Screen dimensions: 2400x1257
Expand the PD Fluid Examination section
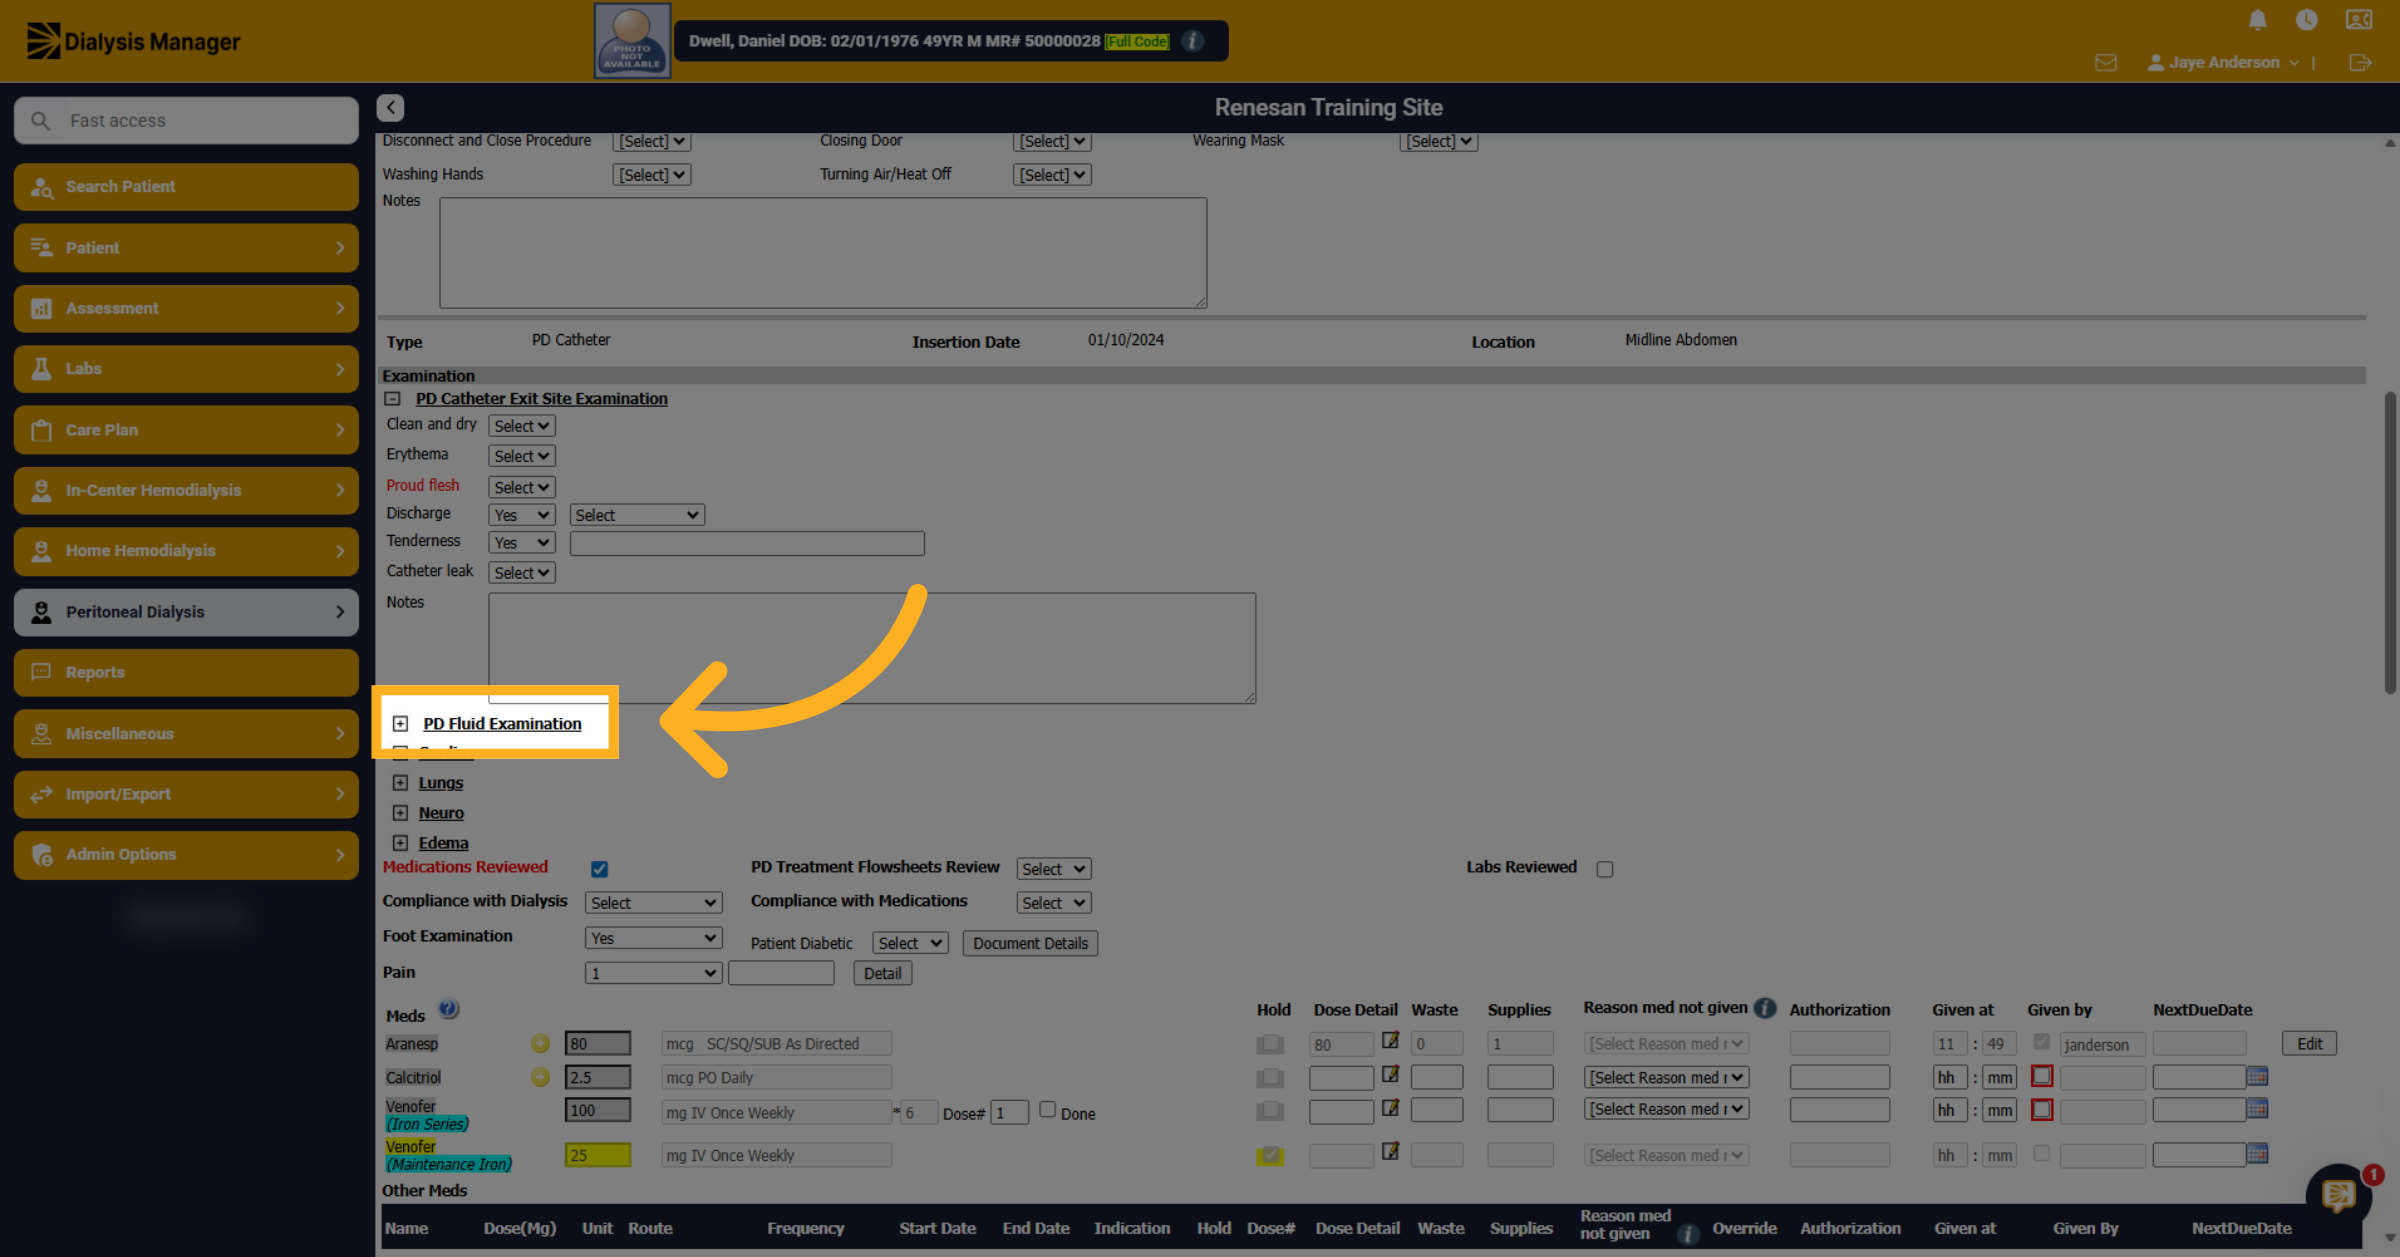(x=400, y=723)
